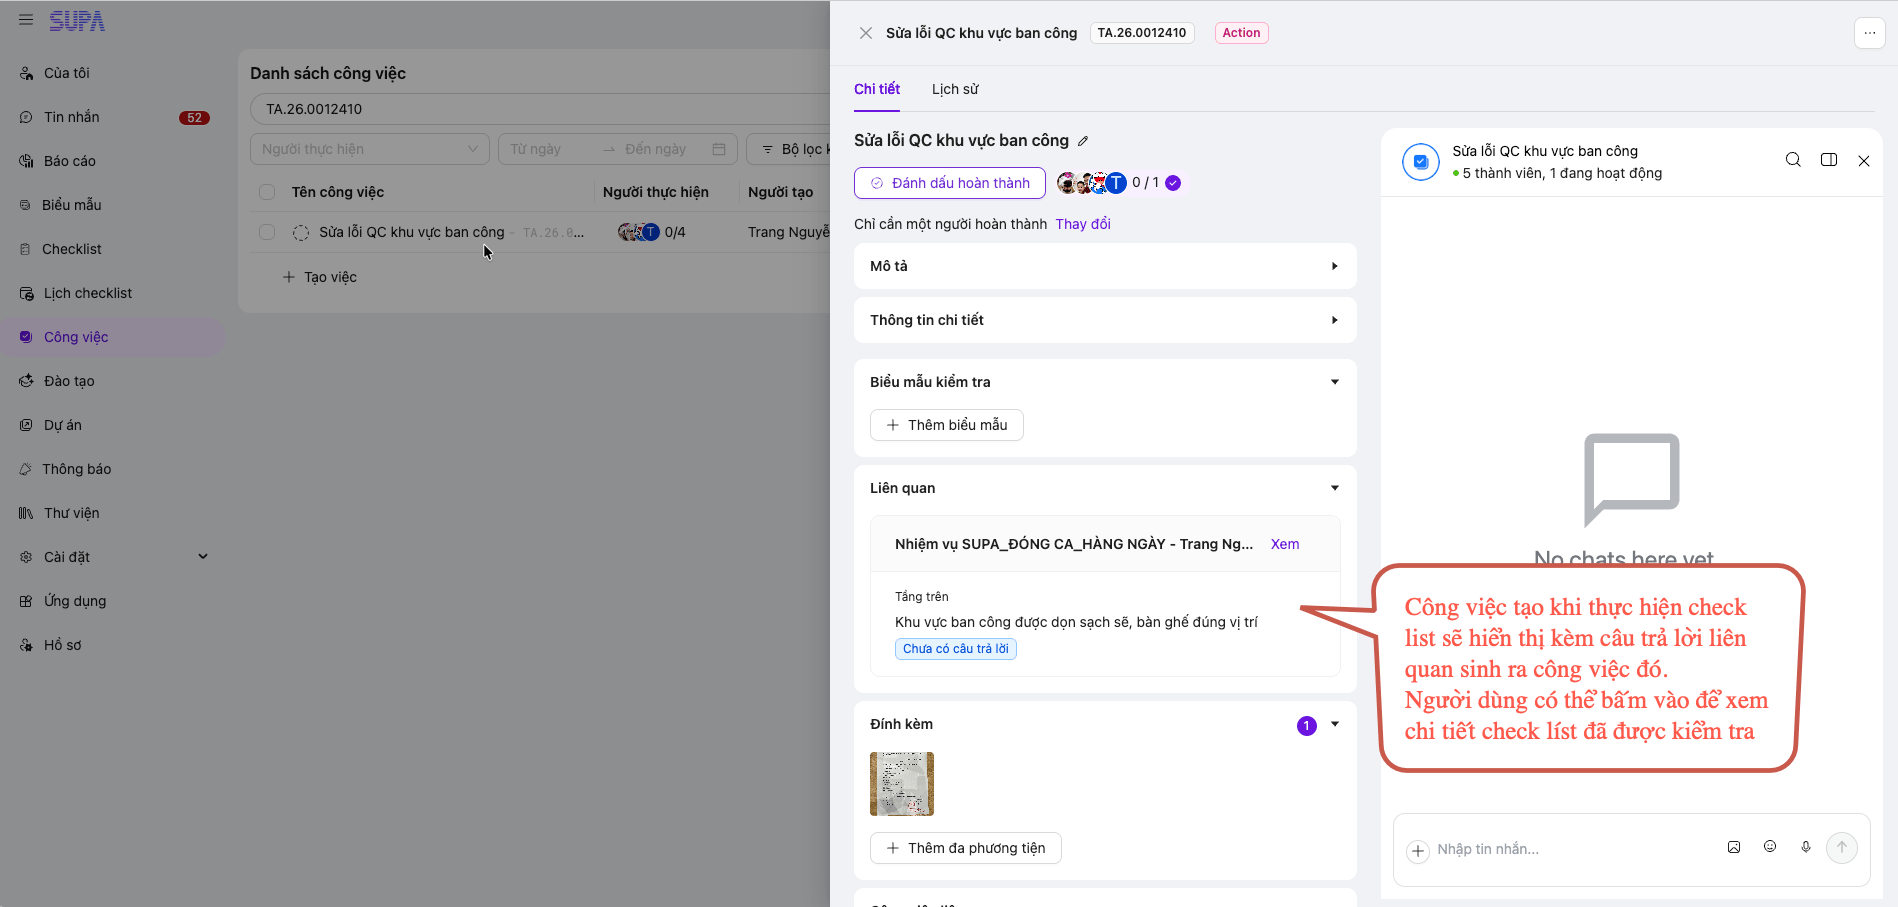Collapse the Đính kèm section
This screenshot has height=907, width=1898.
[1335, 724]
